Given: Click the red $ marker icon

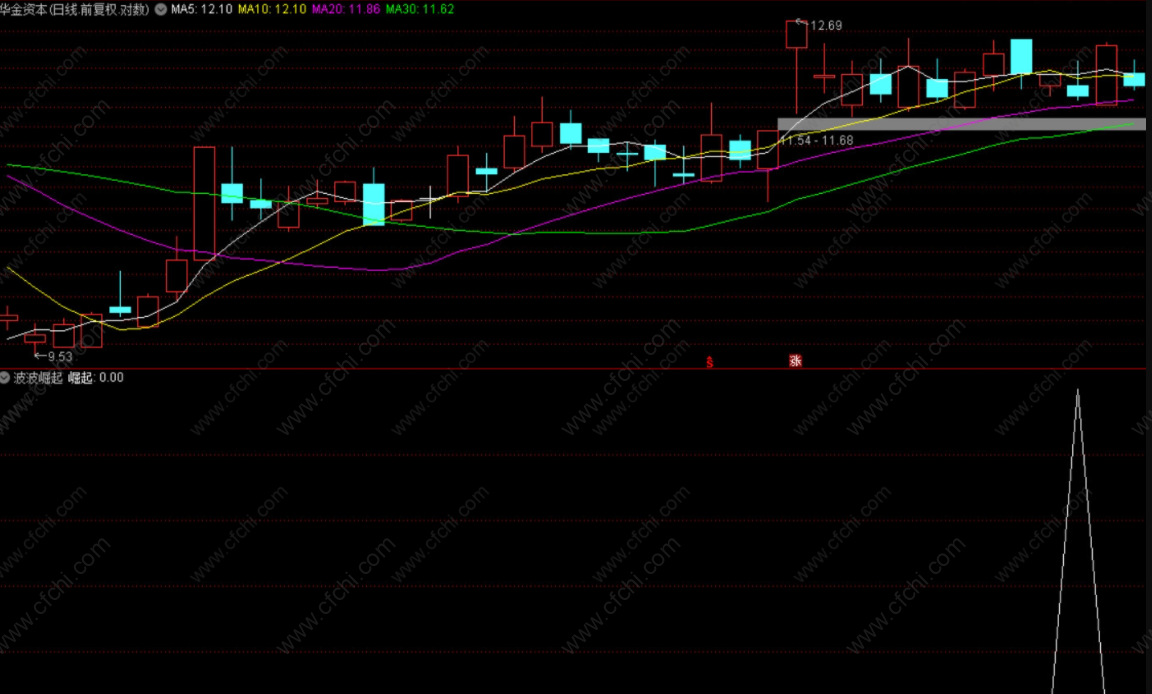Looking at the screenshot, I should click(x=709, y=362).
